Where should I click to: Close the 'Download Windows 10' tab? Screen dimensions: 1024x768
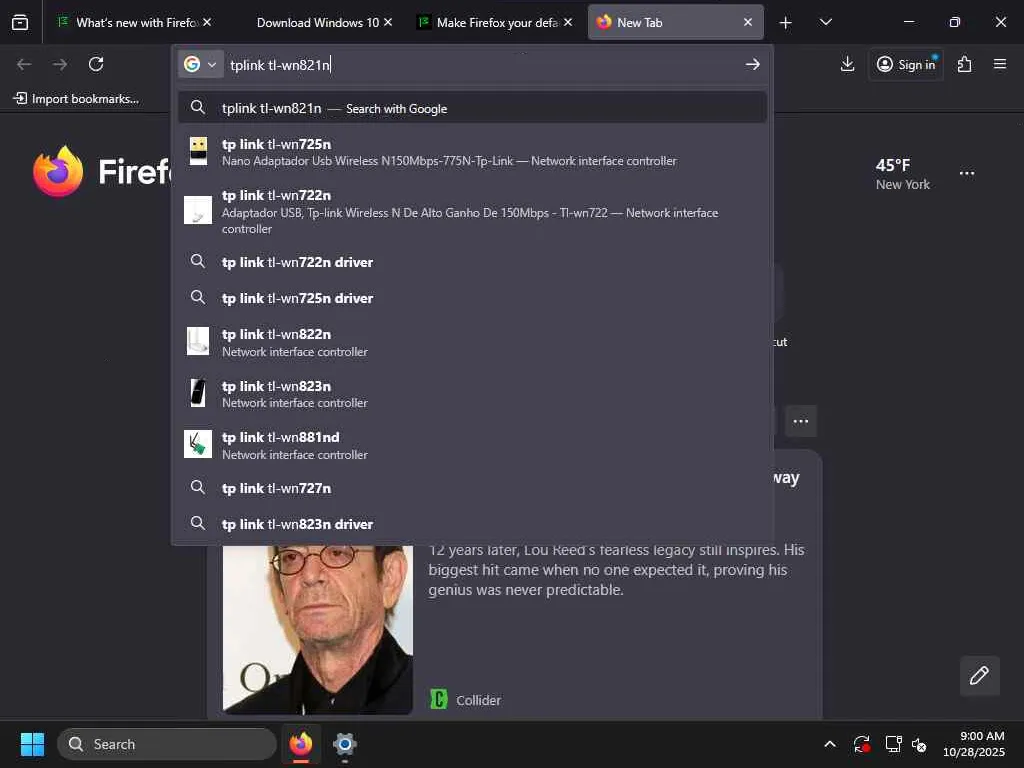pos(388,22)
